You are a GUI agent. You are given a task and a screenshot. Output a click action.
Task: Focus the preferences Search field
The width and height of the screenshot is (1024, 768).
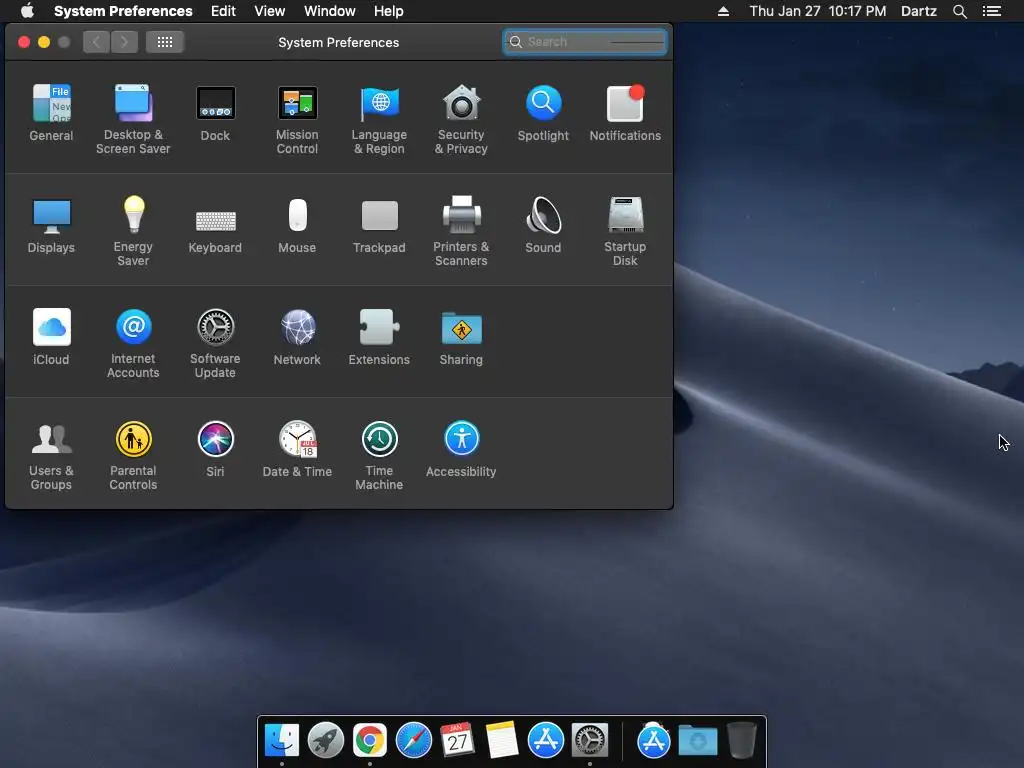(585, 42)
